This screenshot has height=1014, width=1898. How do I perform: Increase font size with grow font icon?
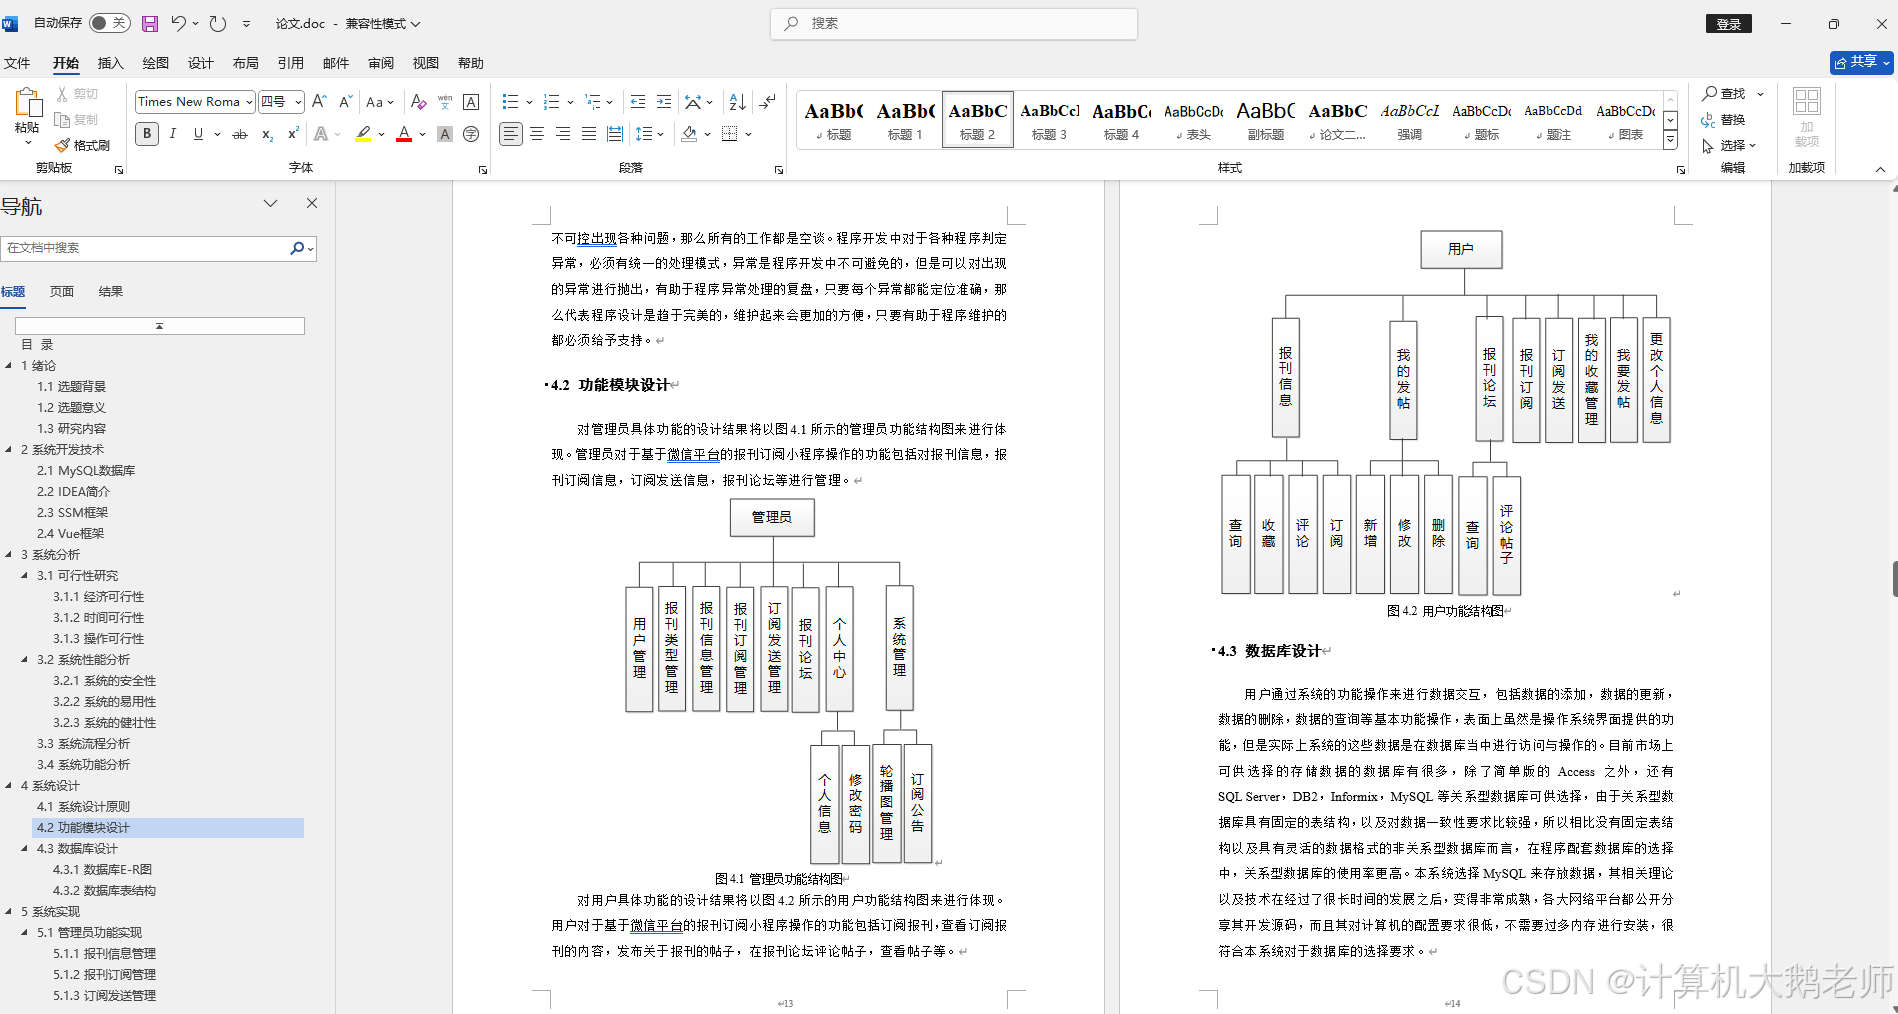(319, 101)
